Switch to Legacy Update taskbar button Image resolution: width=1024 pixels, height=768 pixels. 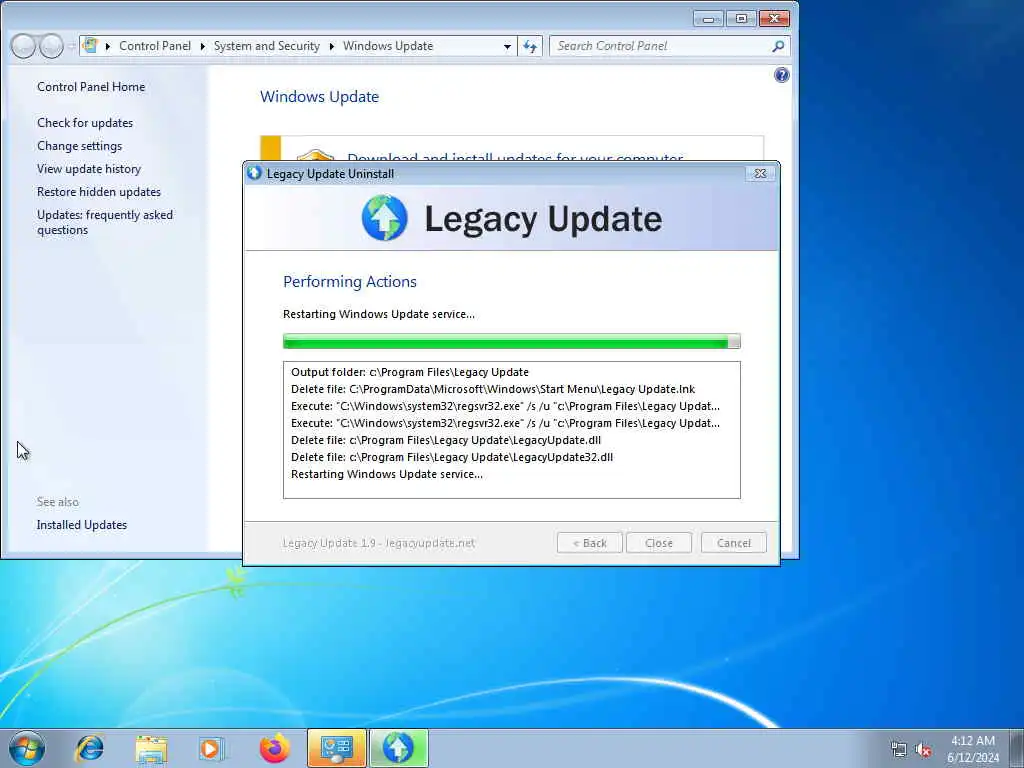[x=399, y=748]
